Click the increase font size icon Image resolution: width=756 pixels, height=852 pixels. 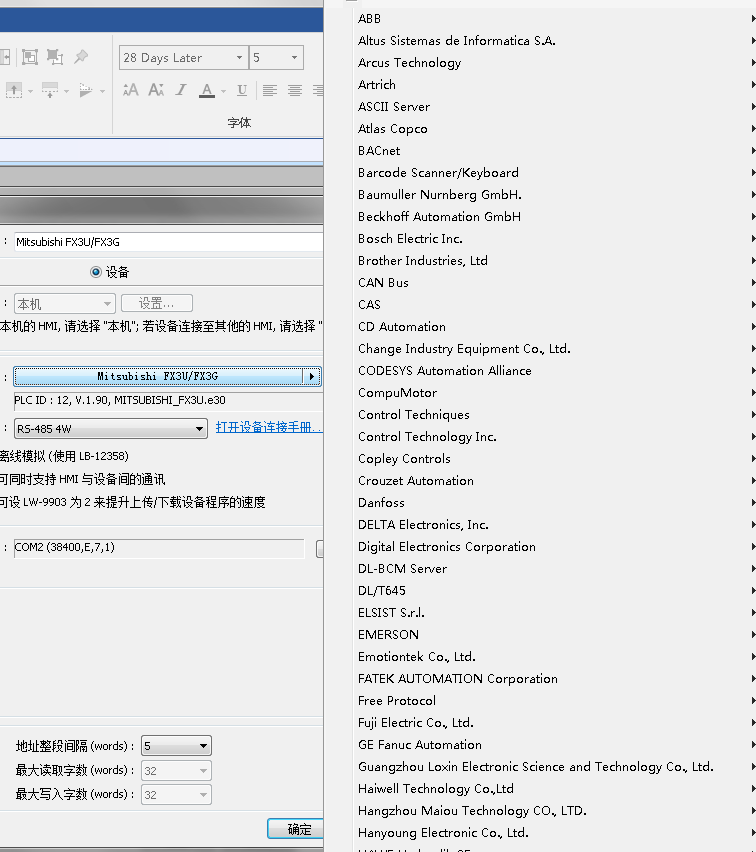(130, 90)
